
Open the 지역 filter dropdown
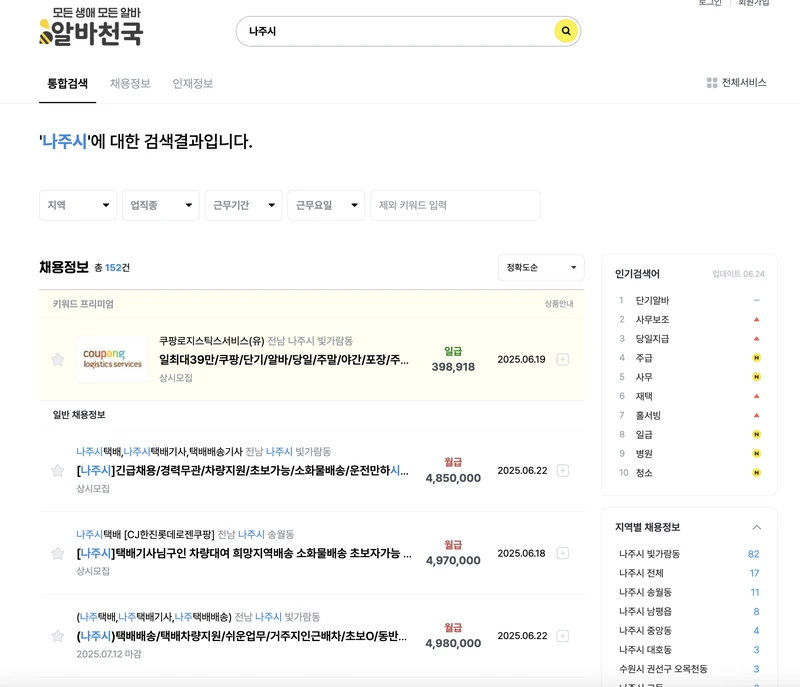(78, 205)
